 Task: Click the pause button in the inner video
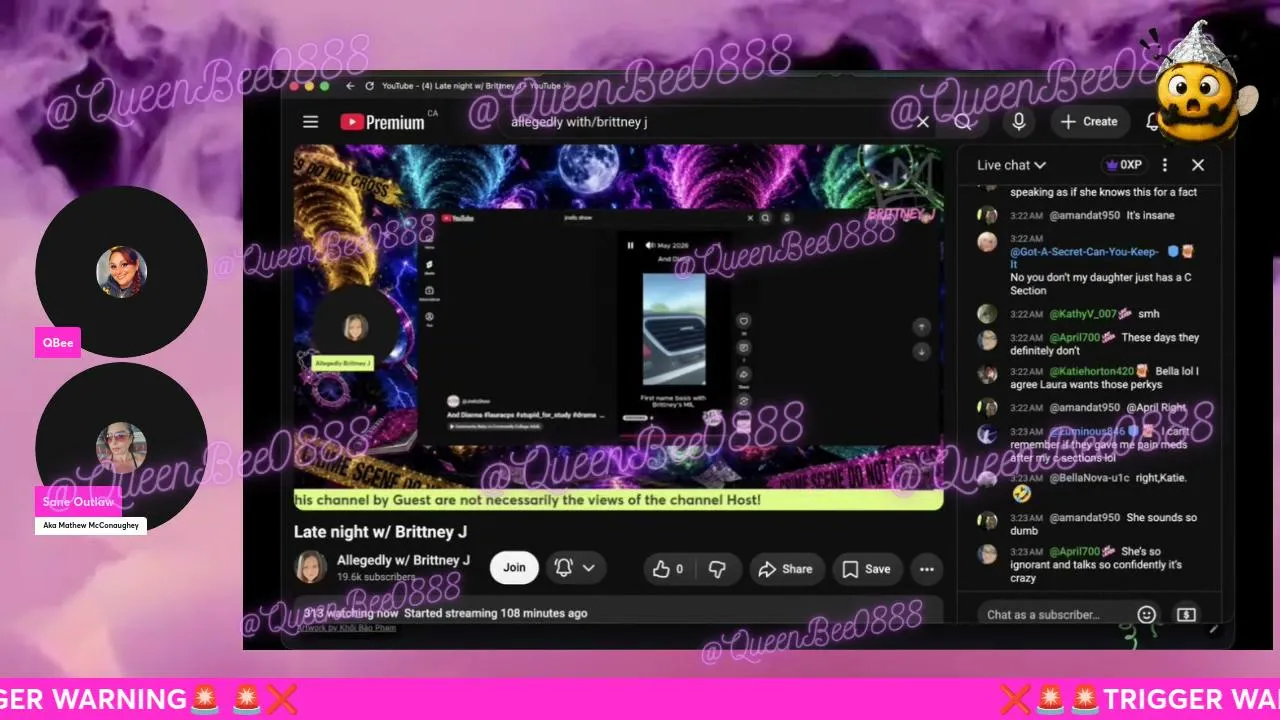pyautogui.click(x=630, y=245)
